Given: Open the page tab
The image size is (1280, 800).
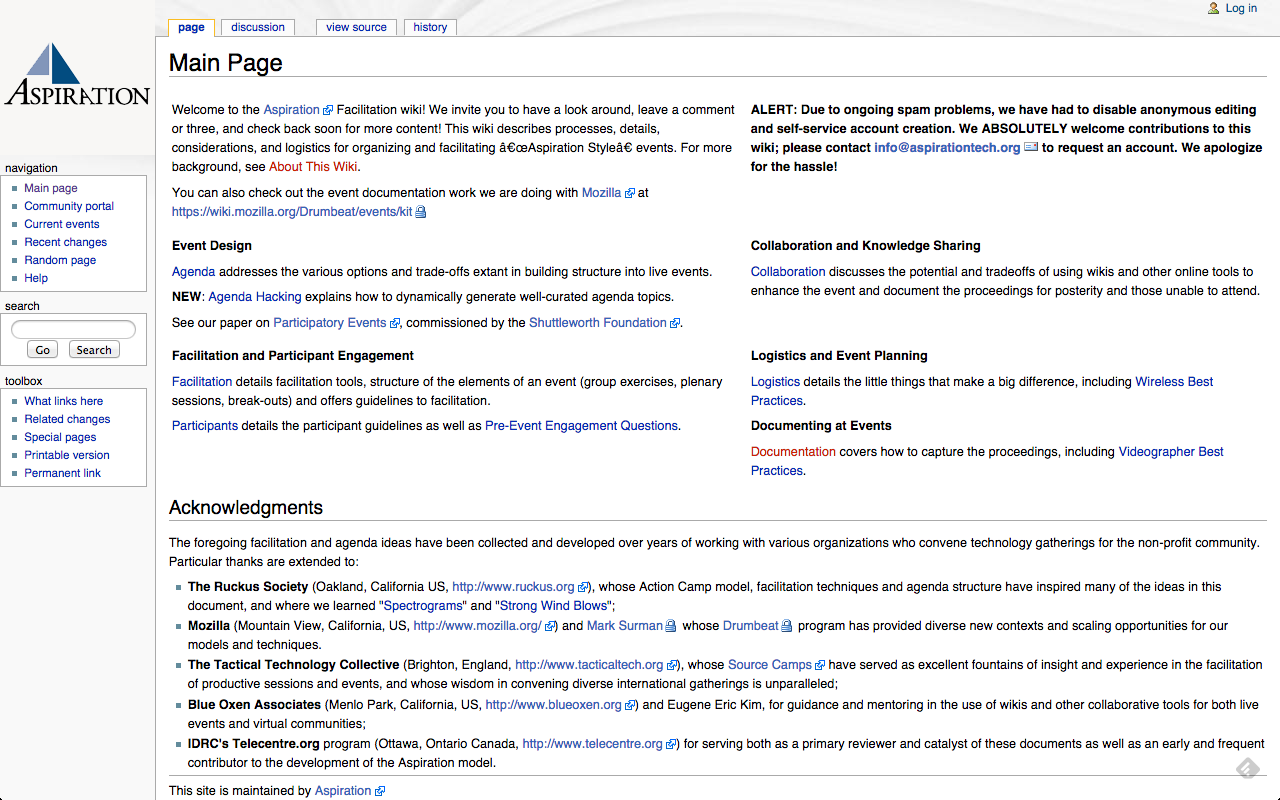Looking at the screenshot, I should tap(191, 27).
